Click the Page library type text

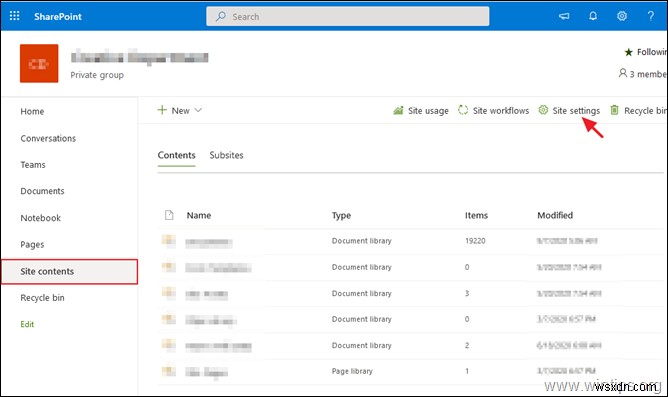click(x=352, y=371)
